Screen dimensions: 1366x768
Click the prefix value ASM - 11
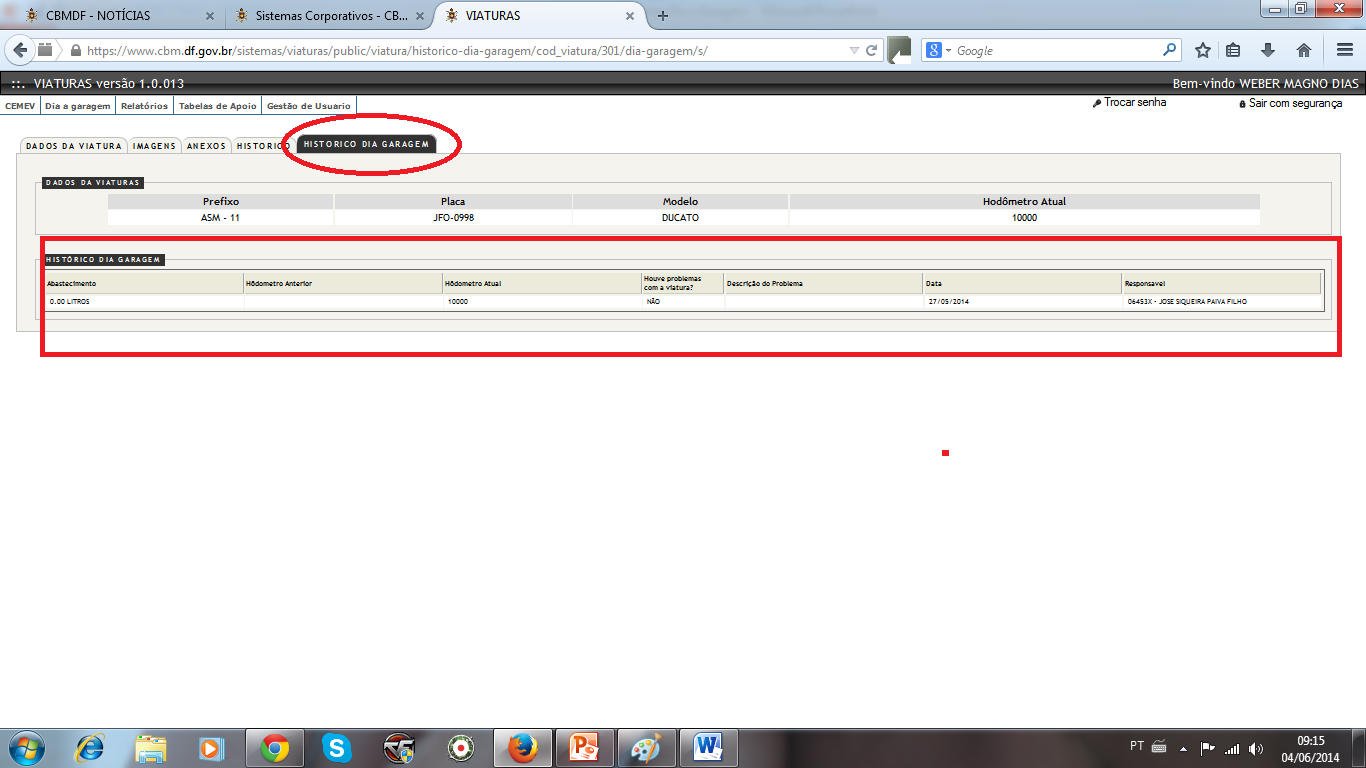tap(220, 217)
